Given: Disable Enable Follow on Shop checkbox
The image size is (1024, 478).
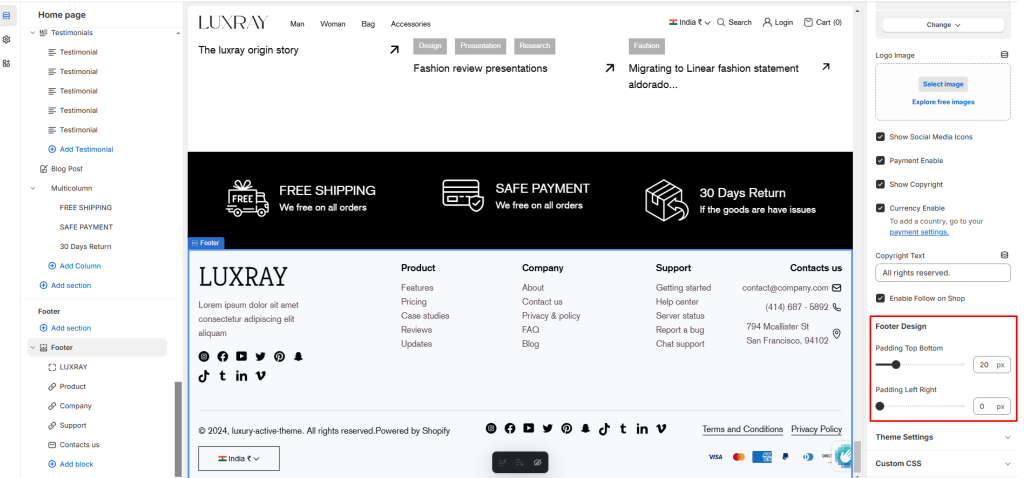Looking at the screenshot, I should (880, 298).
